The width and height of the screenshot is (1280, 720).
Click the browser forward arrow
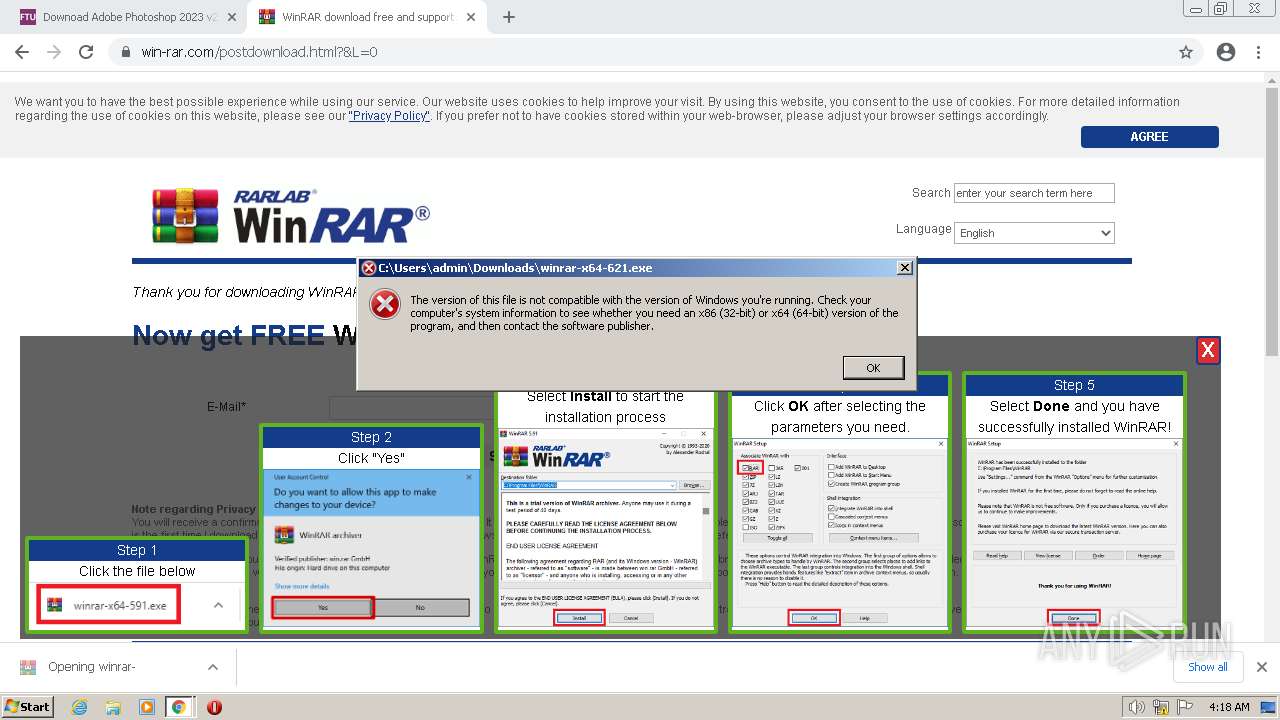pyautogui.click(x=54, y=52)
